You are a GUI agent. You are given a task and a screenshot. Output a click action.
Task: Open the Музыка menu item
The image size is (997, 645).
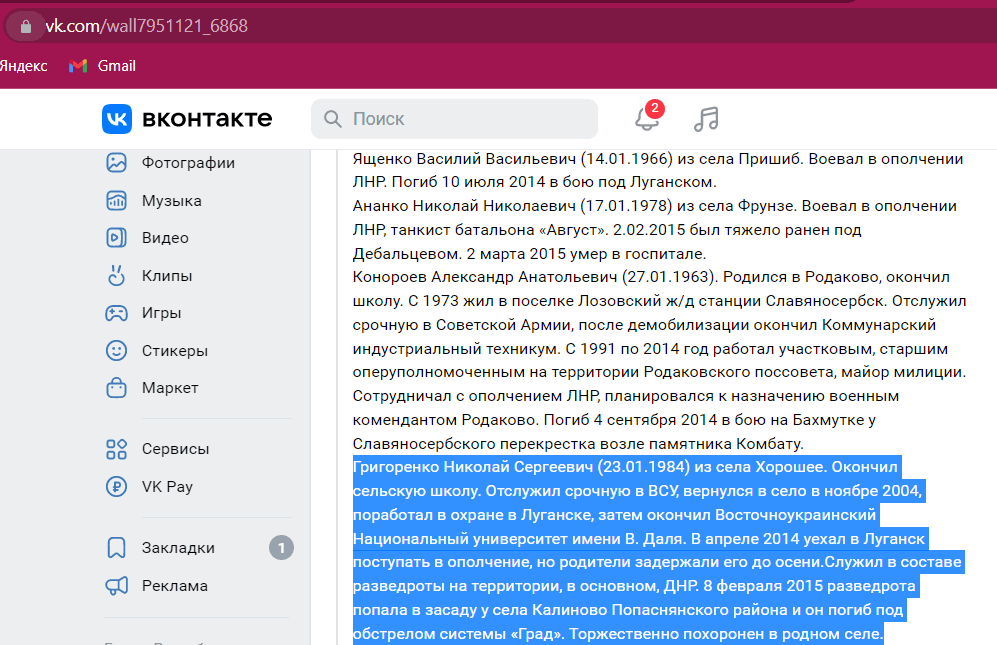coord(172,200)
